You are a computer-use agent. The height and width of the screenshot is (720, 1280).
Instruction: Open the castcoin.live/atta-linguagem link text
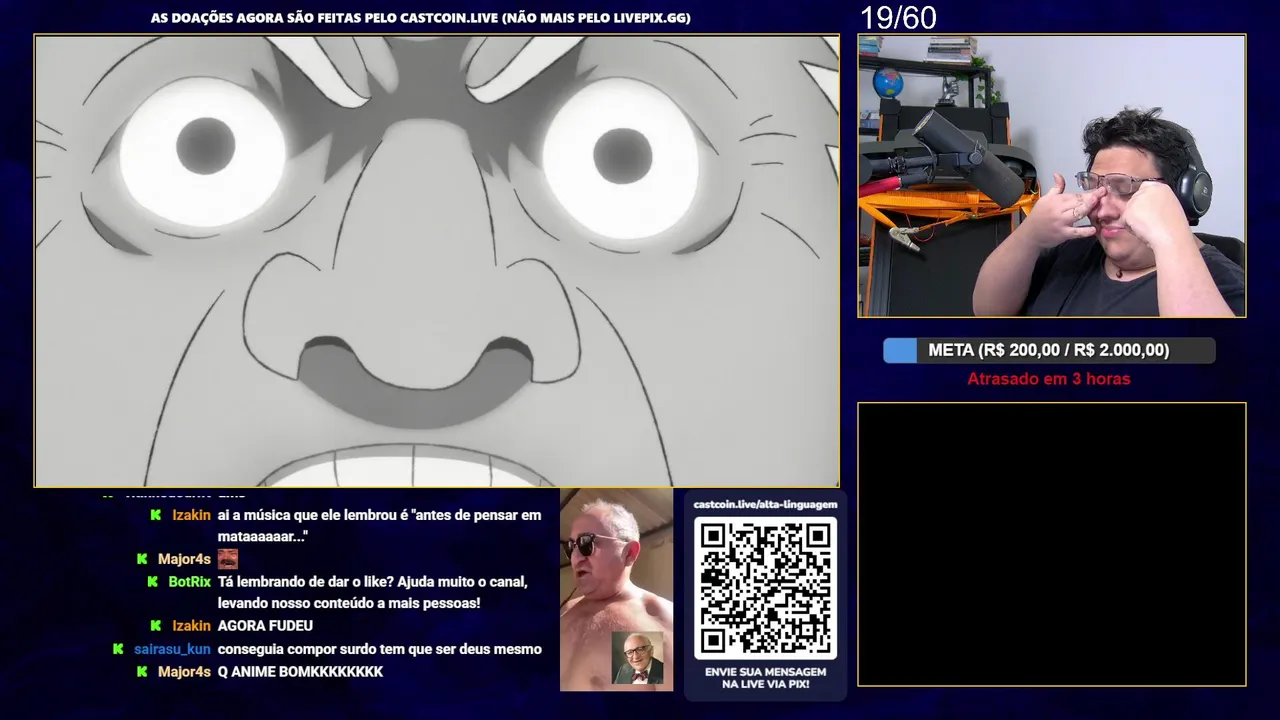tap(766, 505)
